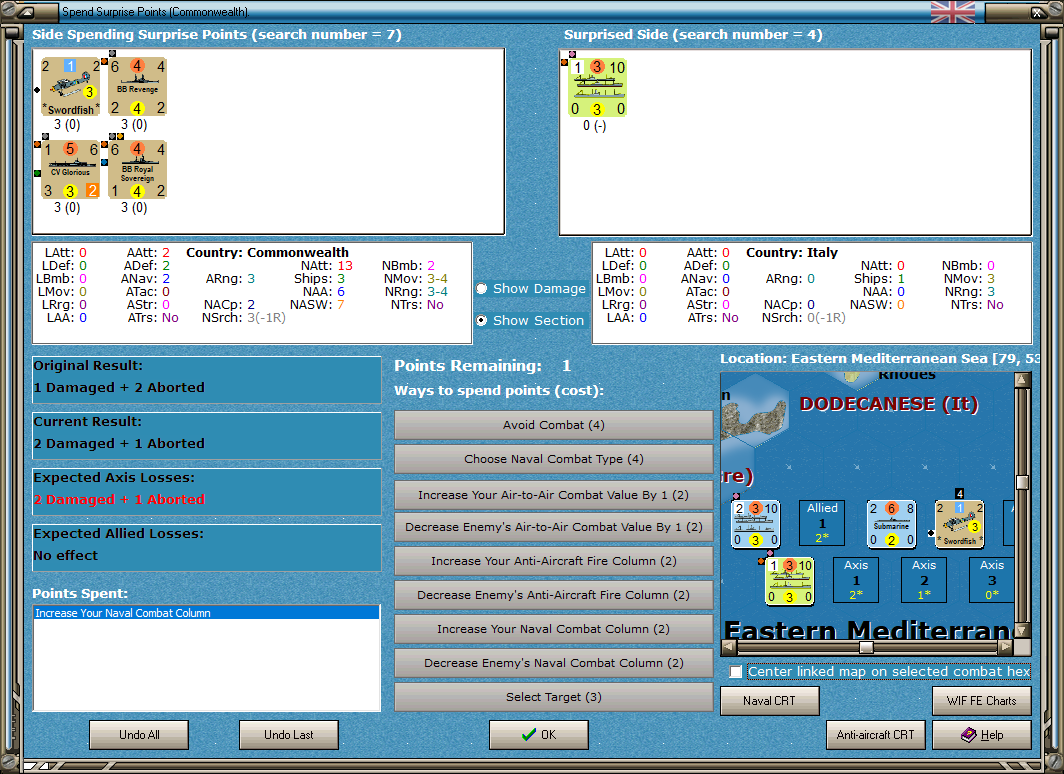Image resolution: width=1064 pixels, height=774 pixels.
Task: Click the map horizontal scrollbar thumb
Action: (x=866, y=647)
